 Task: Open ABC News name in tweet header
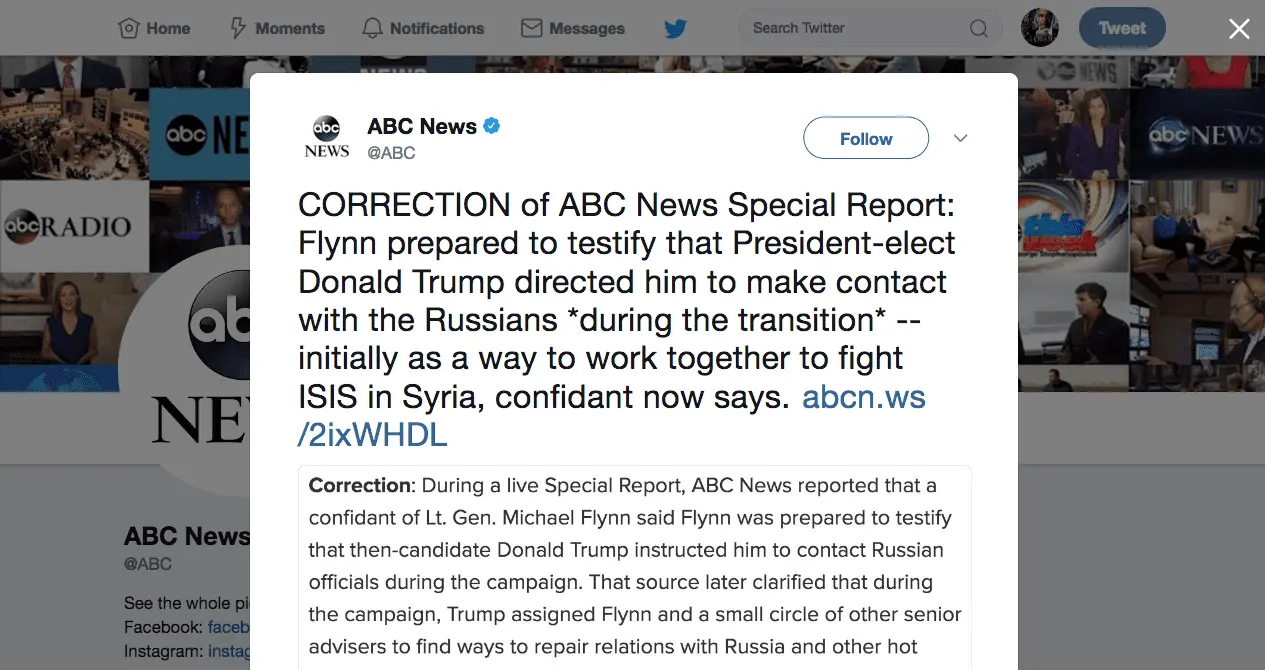[x=422, y=126]
